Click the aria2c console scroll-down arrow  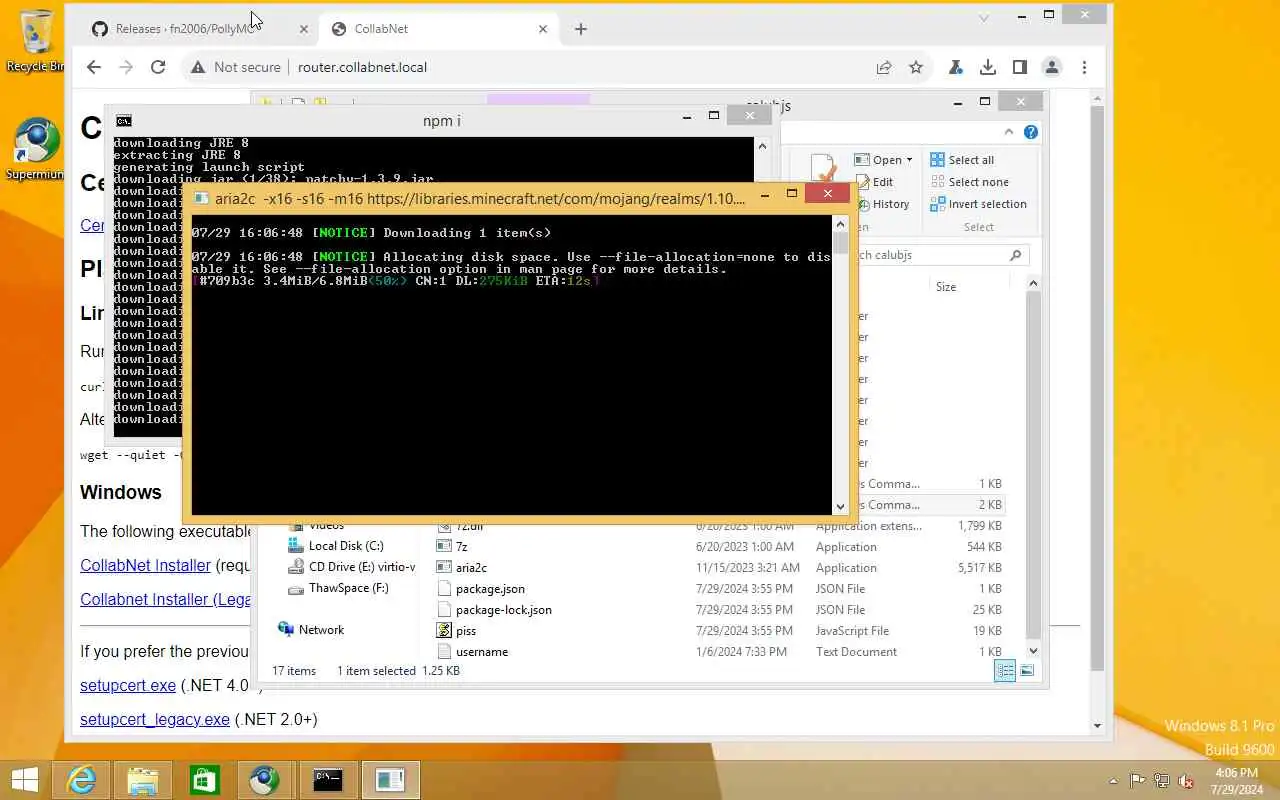(x=840, y=507)
